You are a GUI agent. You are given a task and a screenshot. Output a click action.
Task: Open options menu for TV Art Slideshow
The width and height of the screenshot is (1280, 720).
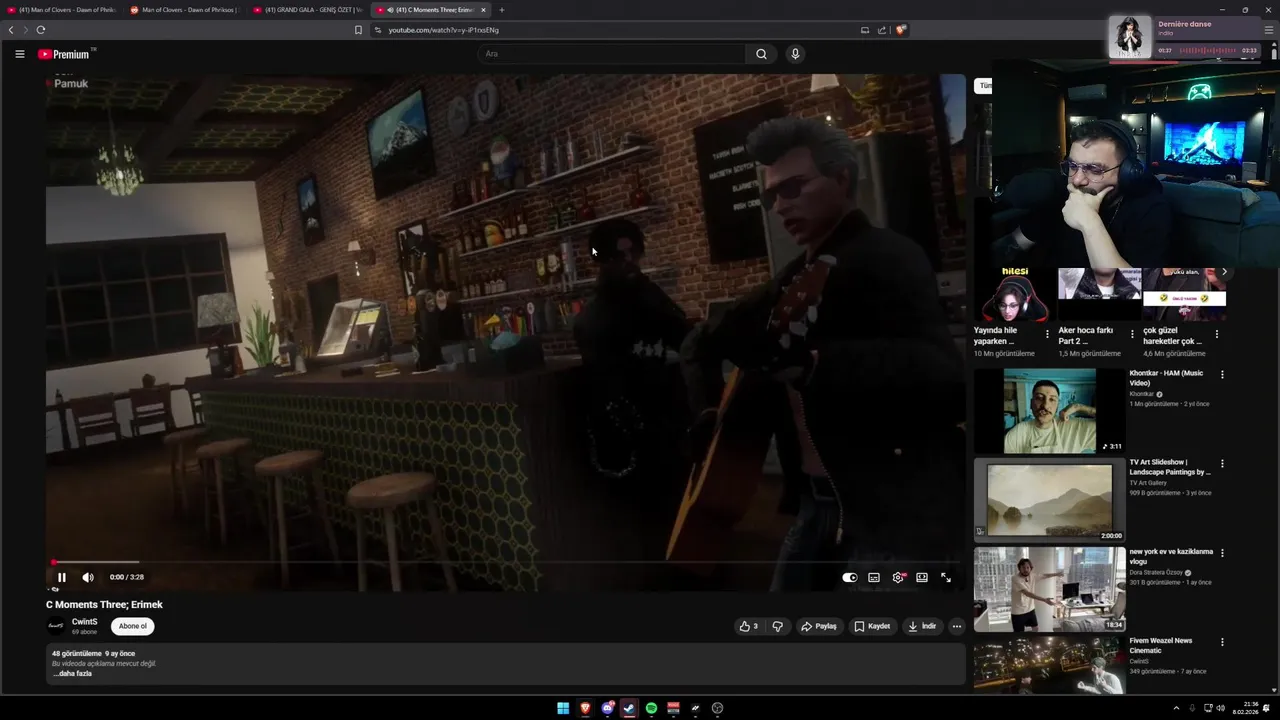[x=1222, y=464]
